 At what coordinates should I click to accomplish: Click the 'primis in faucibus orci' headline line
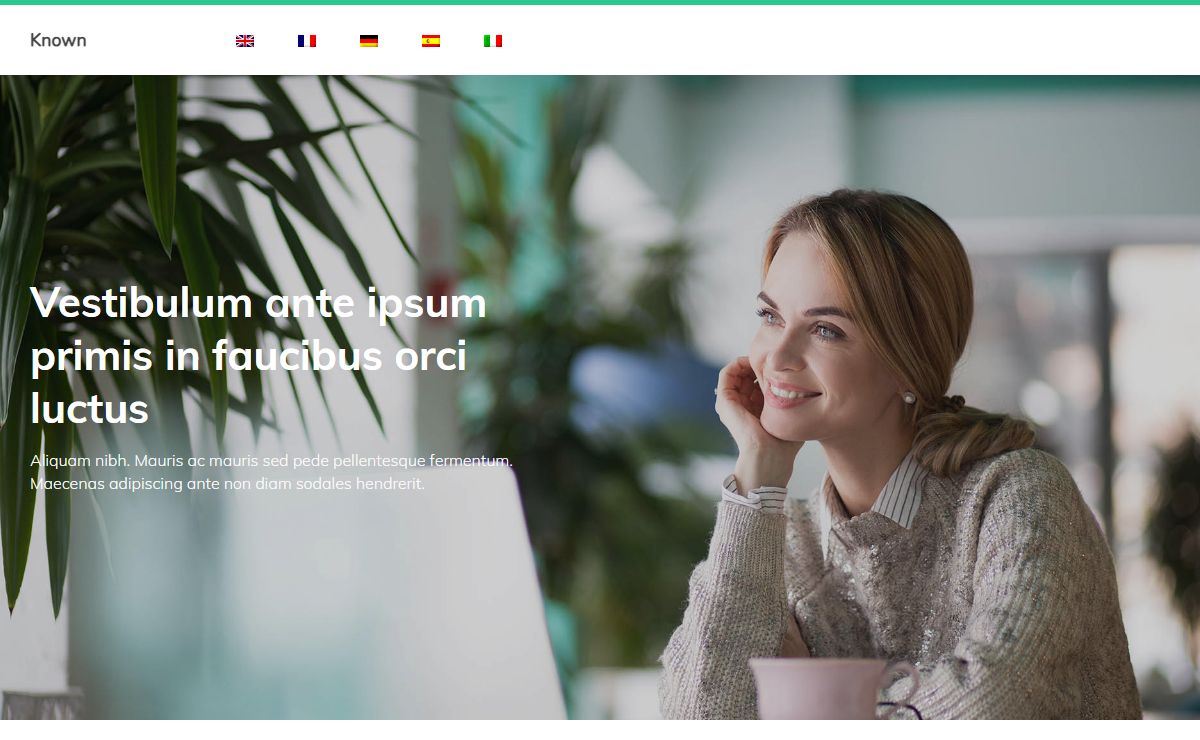(x=249, y=356)
